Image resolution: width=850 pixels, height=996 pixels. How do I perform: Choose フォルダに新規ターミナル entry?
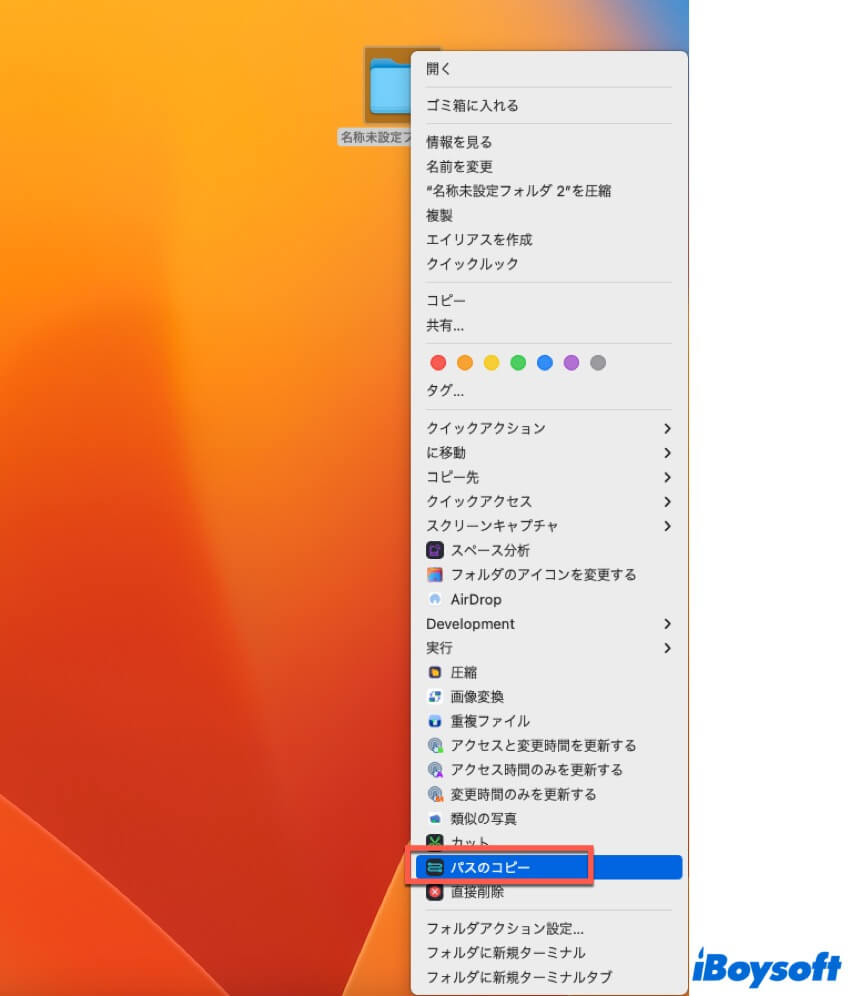point(506,953)
